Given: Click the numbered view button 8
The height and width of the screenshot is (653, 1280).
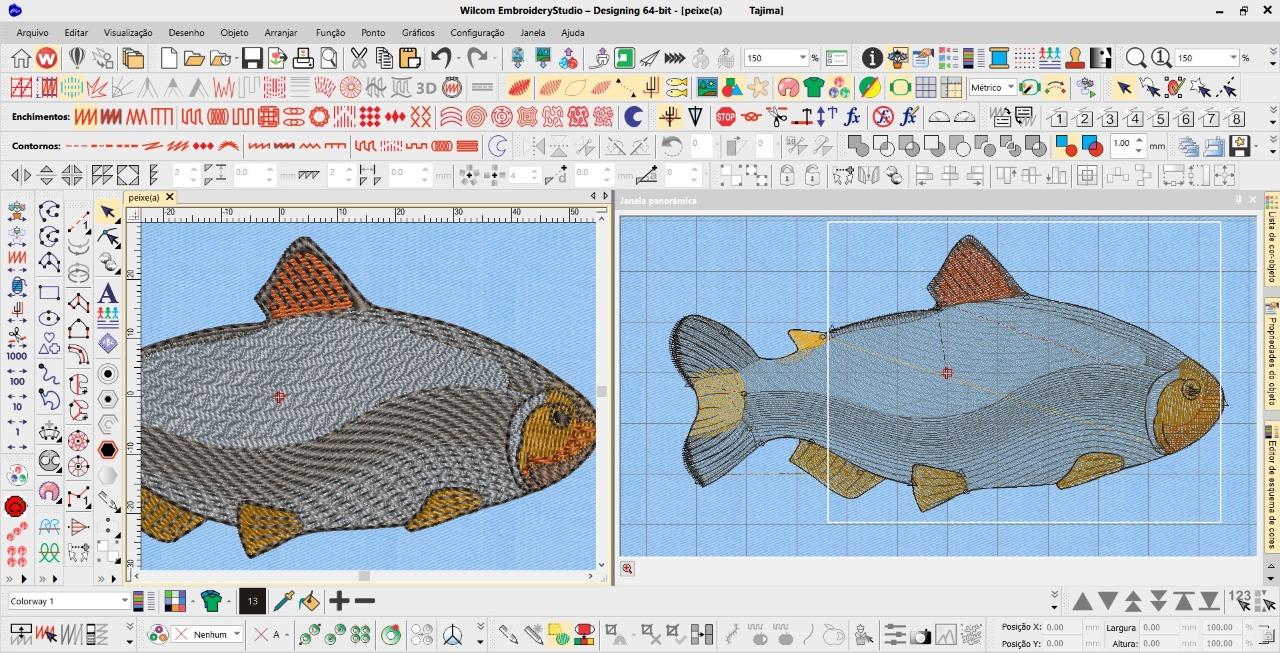Looking at the screenshot, I should pyautogui.click(x=1236, y=118).
